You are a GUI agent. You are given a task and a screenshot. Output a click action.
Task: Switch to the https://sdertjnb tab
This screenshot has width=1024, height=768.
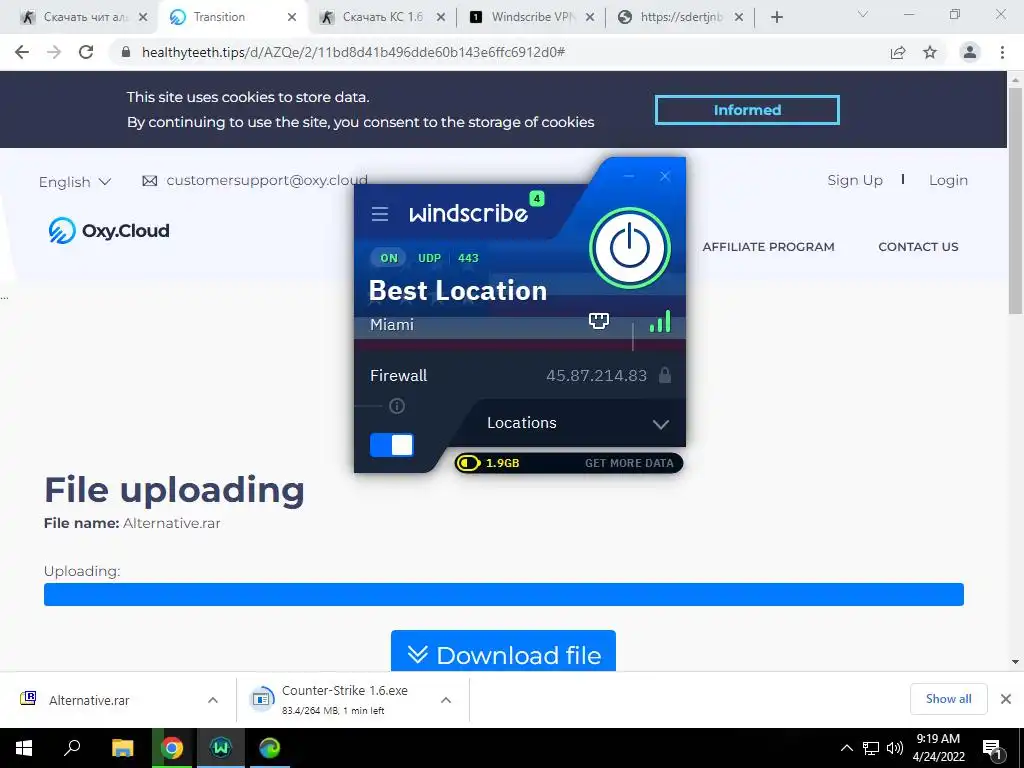click(682, 17)
